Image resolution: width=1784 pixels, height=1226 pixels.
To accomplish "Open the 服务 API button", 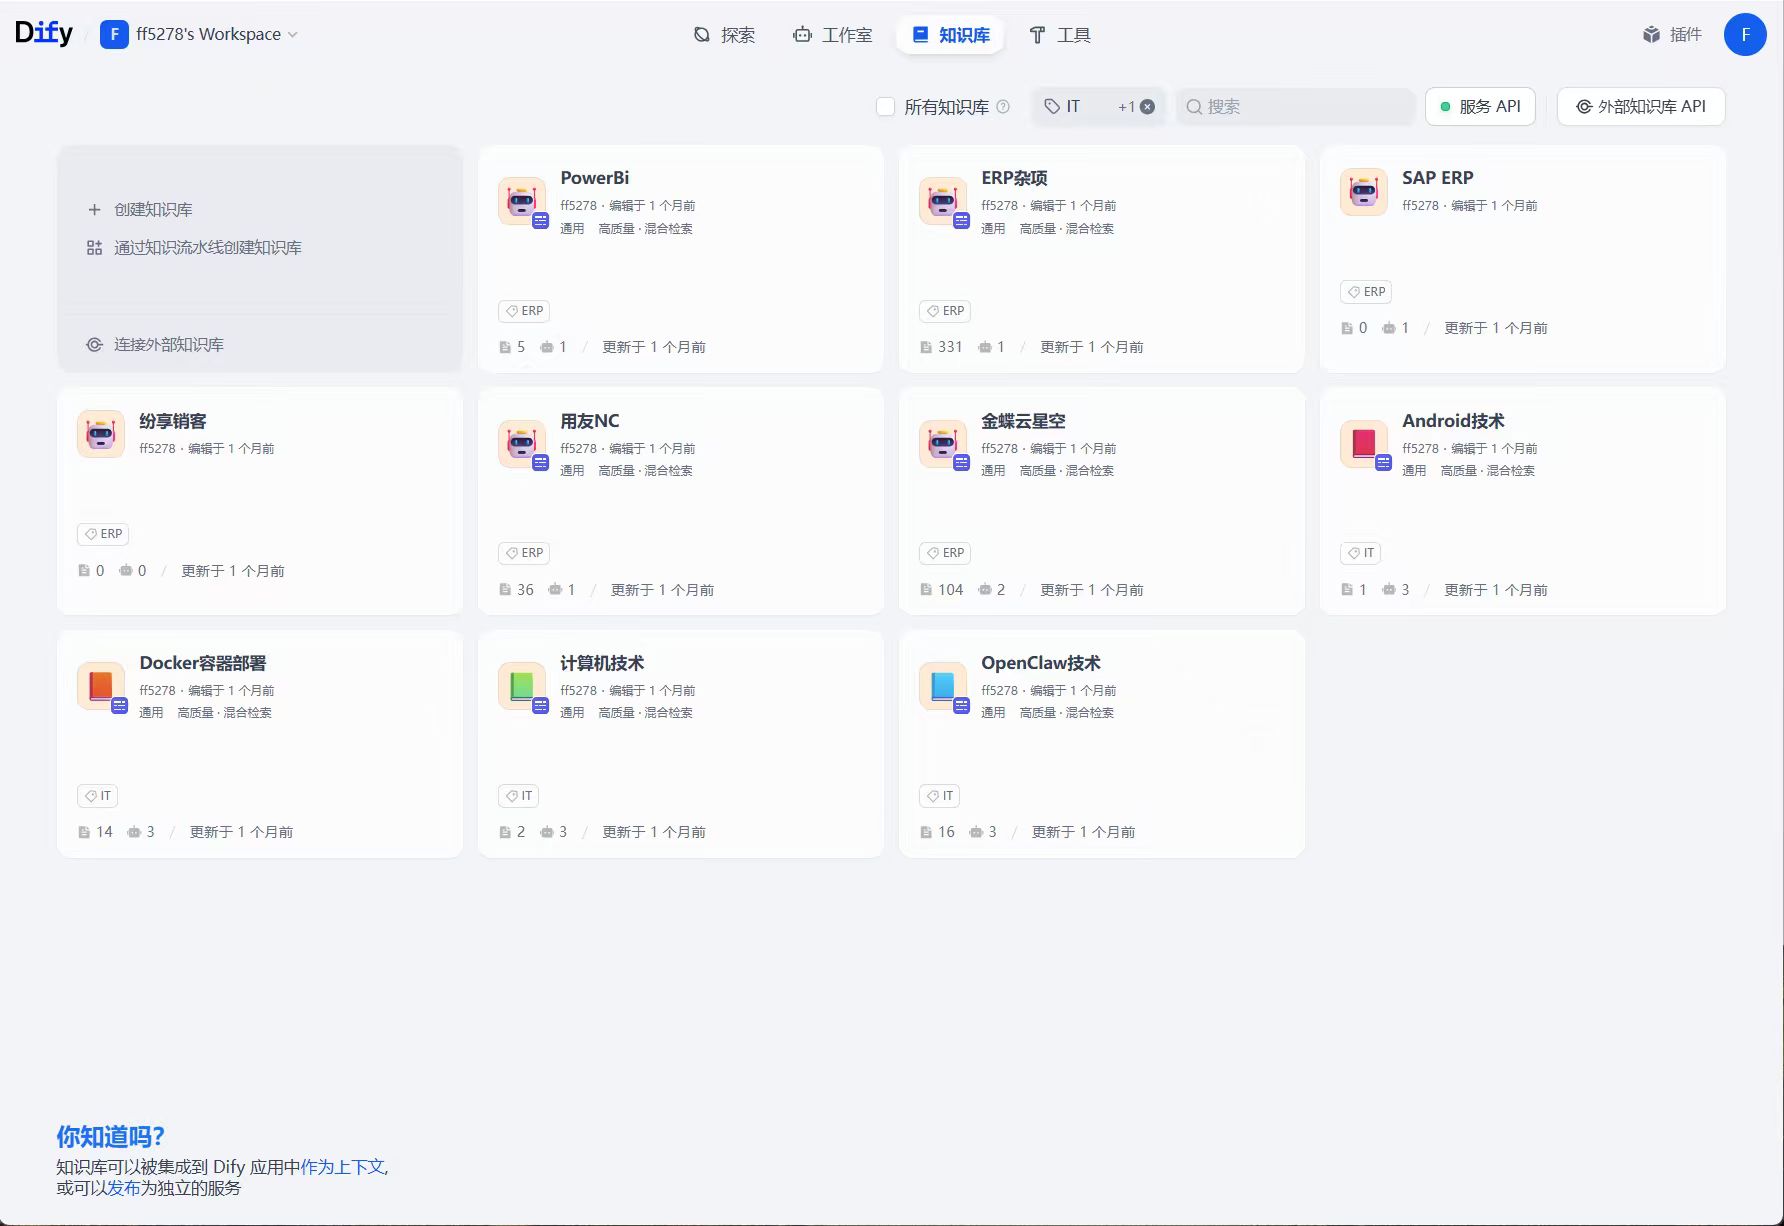I will pos(1480,107).
